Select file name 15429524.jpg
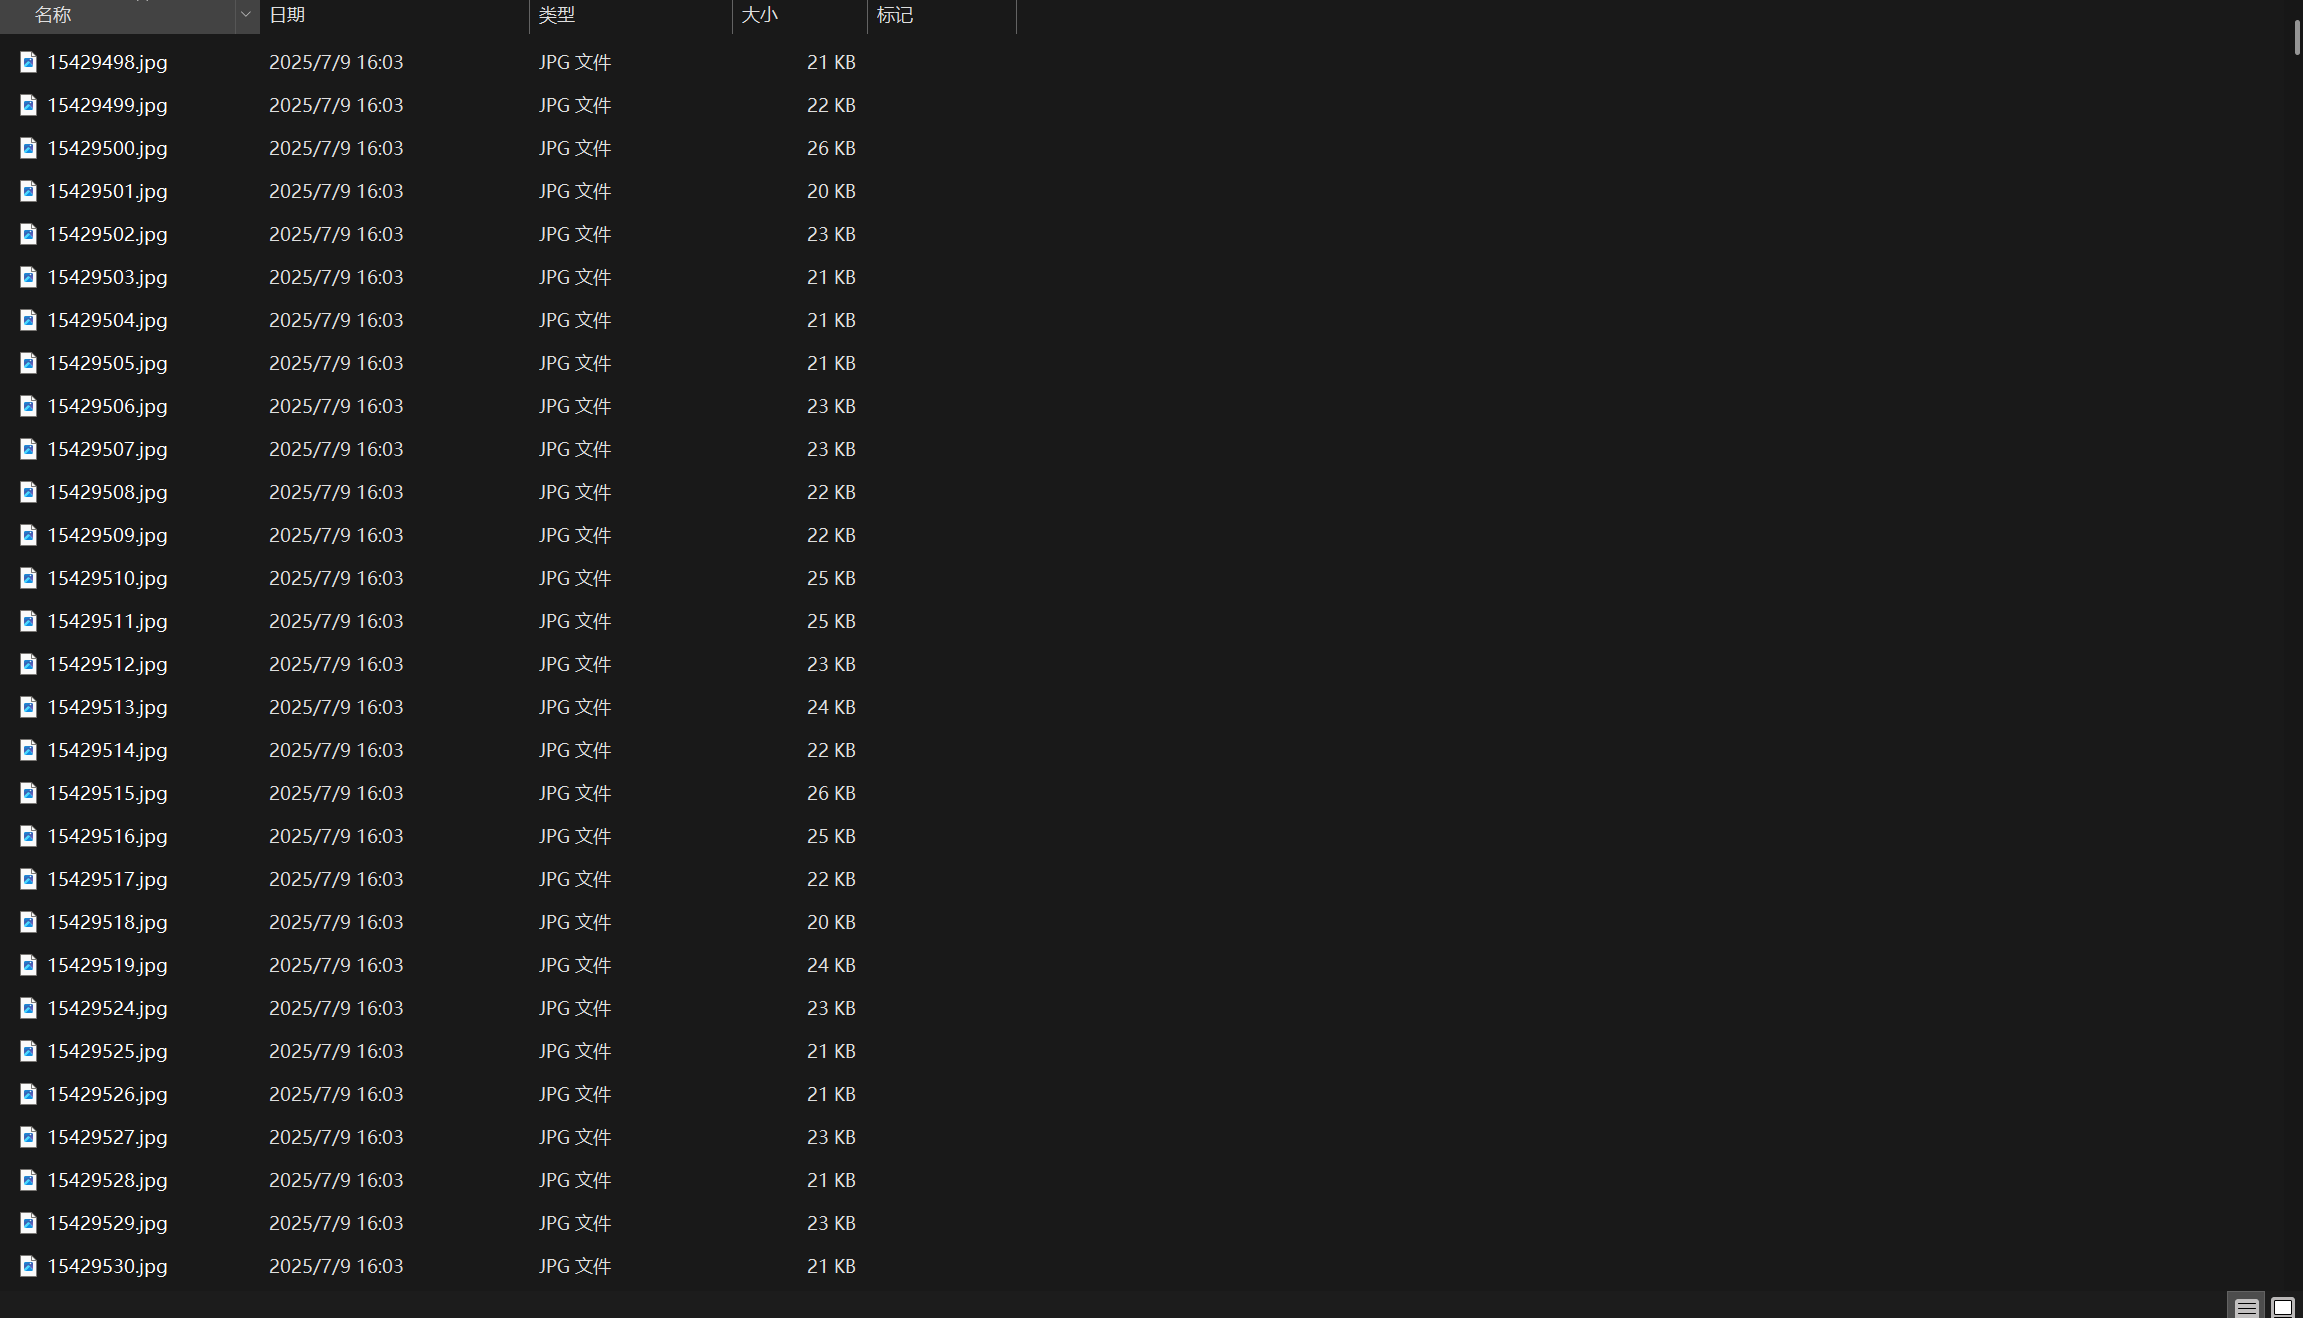 click(107, 1008)
